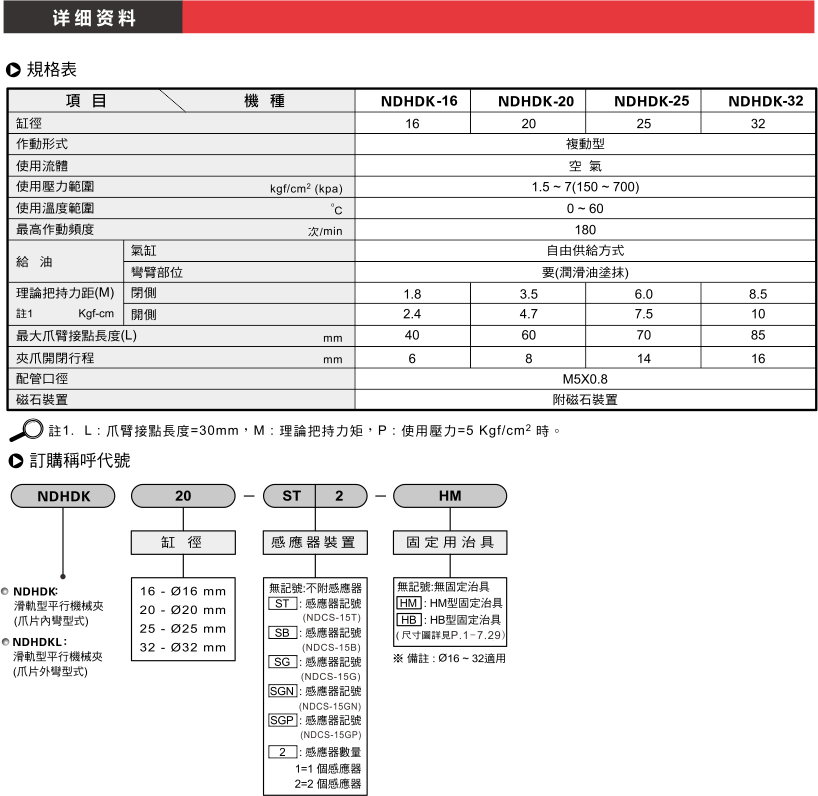Click the boxed SGN sensor code

click(282, 691)
